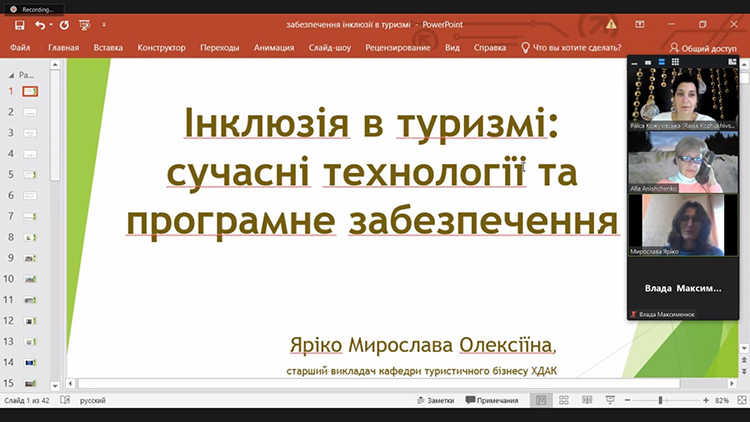This screenshot has height=422, width=750.
Task: Click muted microphone icon beside Влада Максименюк
Action: [x=633, y=314]
